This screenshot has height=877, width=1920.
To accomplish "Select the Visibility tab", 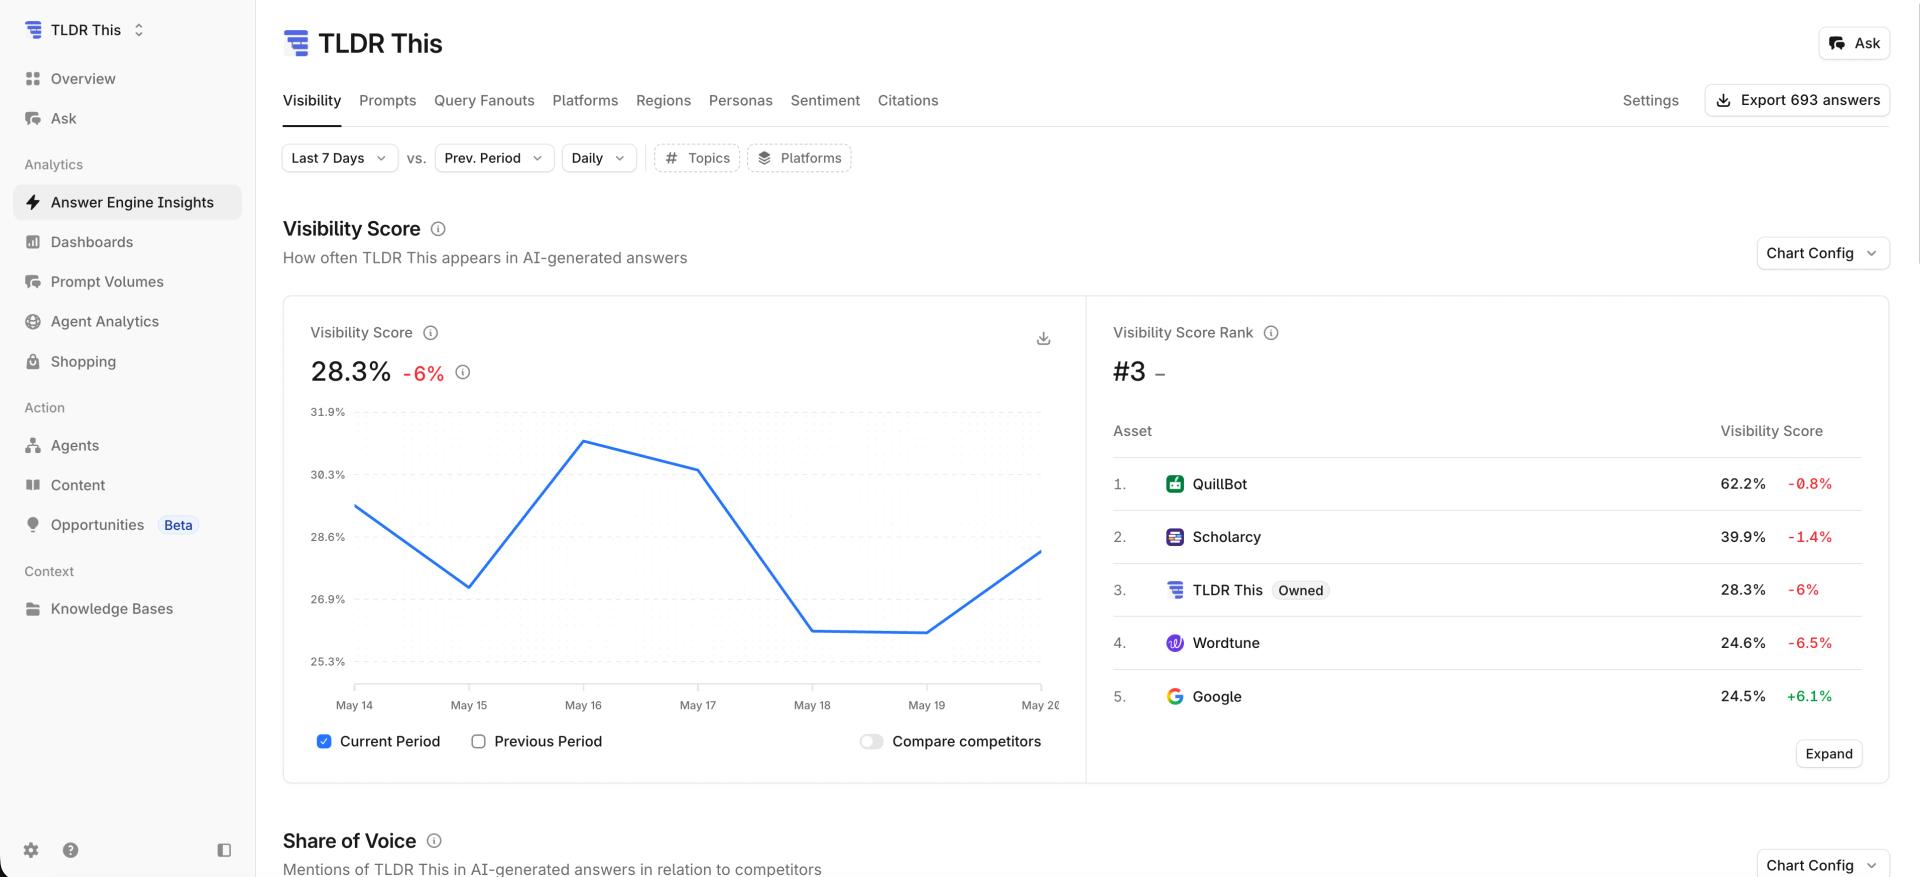I will [x=312, y=101].
